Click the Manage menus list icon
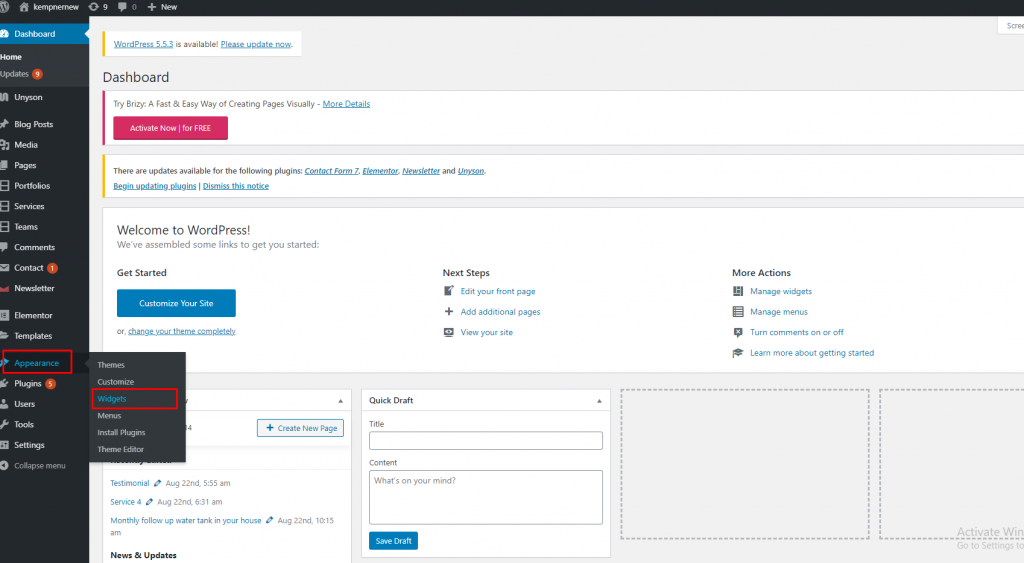 coord(738,312)
